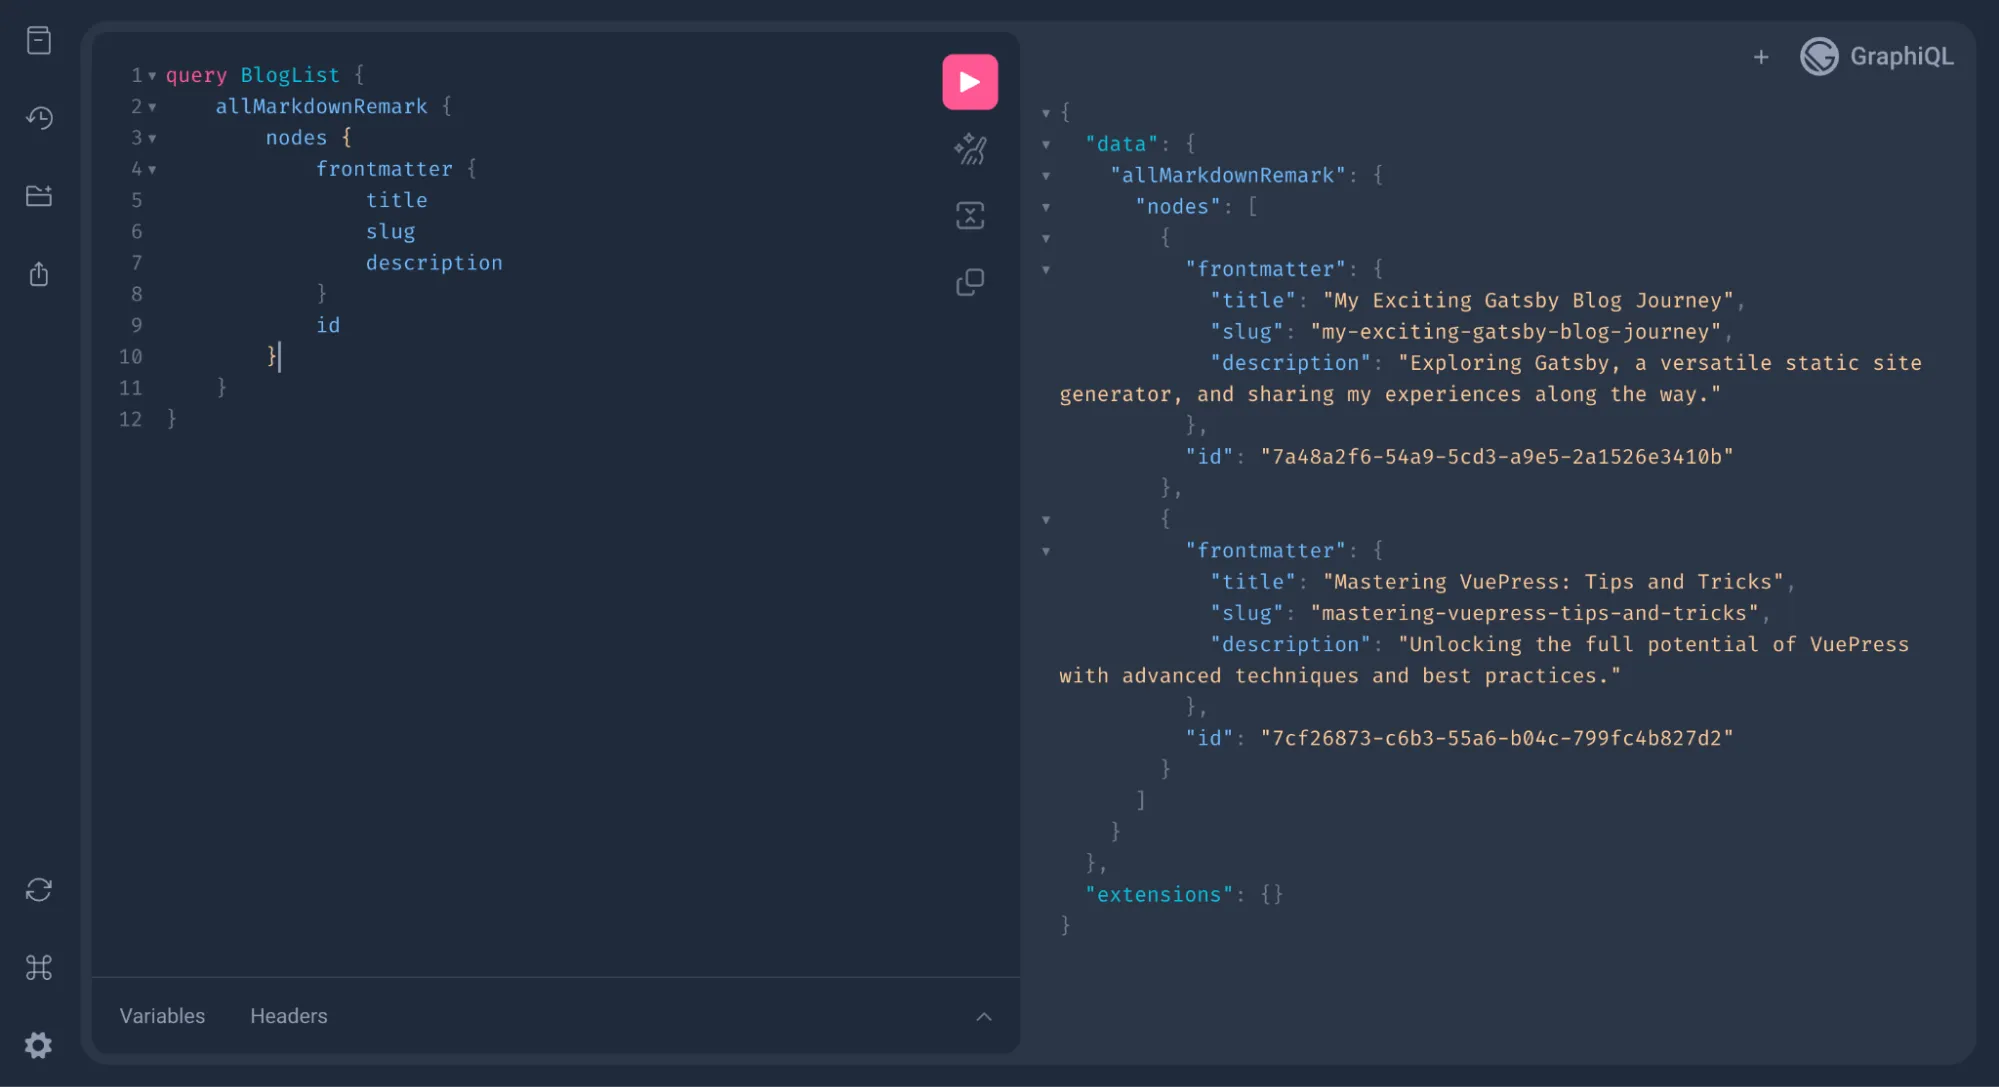Merge fragments using the merge icon
The height and width of the screenshot is (1088, 1999).
click(x=969, y=215)
